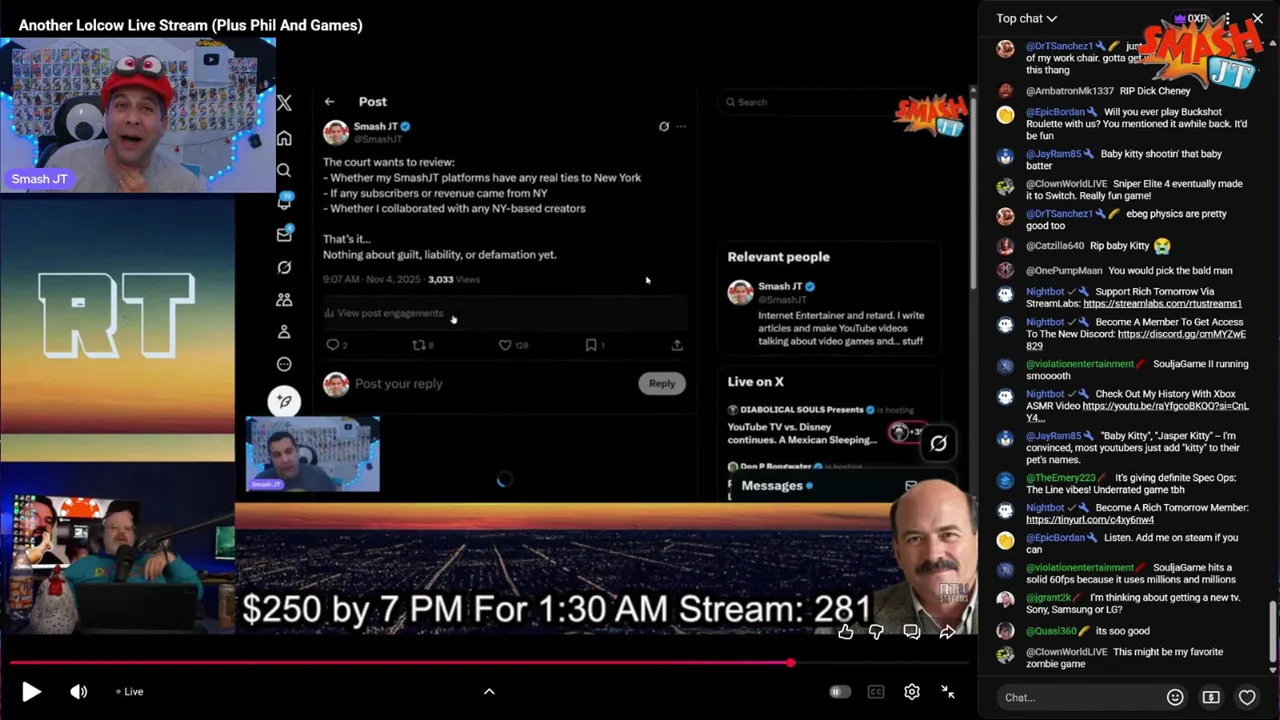Click @TheEmery223 username in chat
1280x720 pixels.
1061,479
